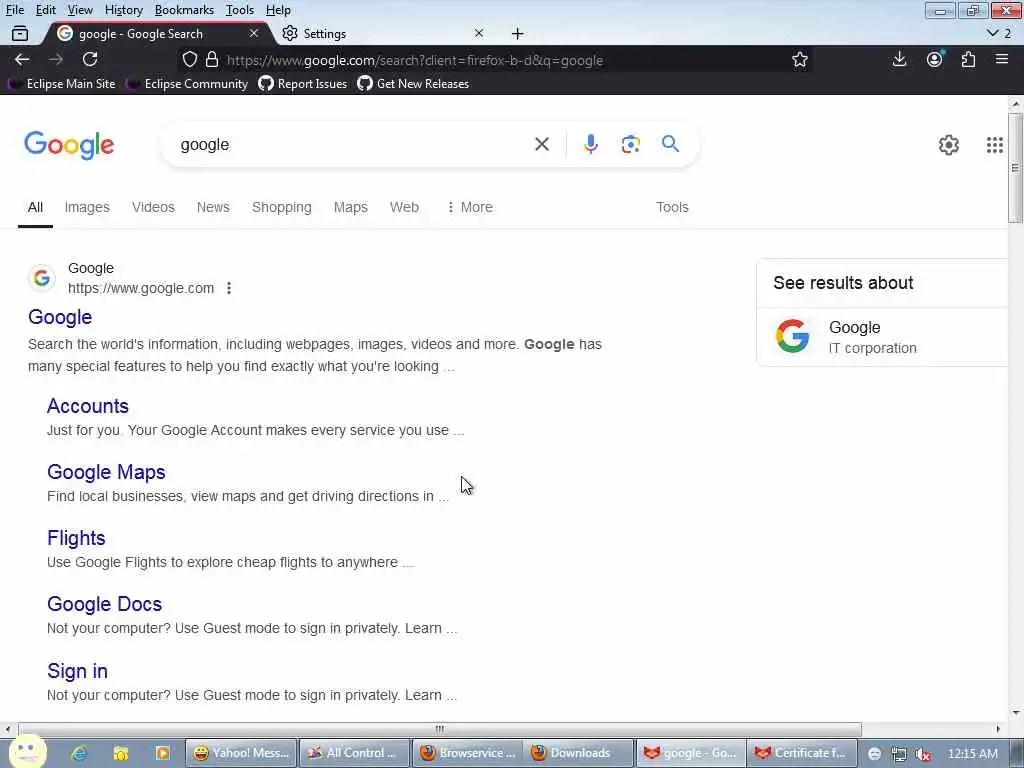Viewport: 1024px width, 768px height.
Task: Open Google quick settings gear
Action: point(948,145)
